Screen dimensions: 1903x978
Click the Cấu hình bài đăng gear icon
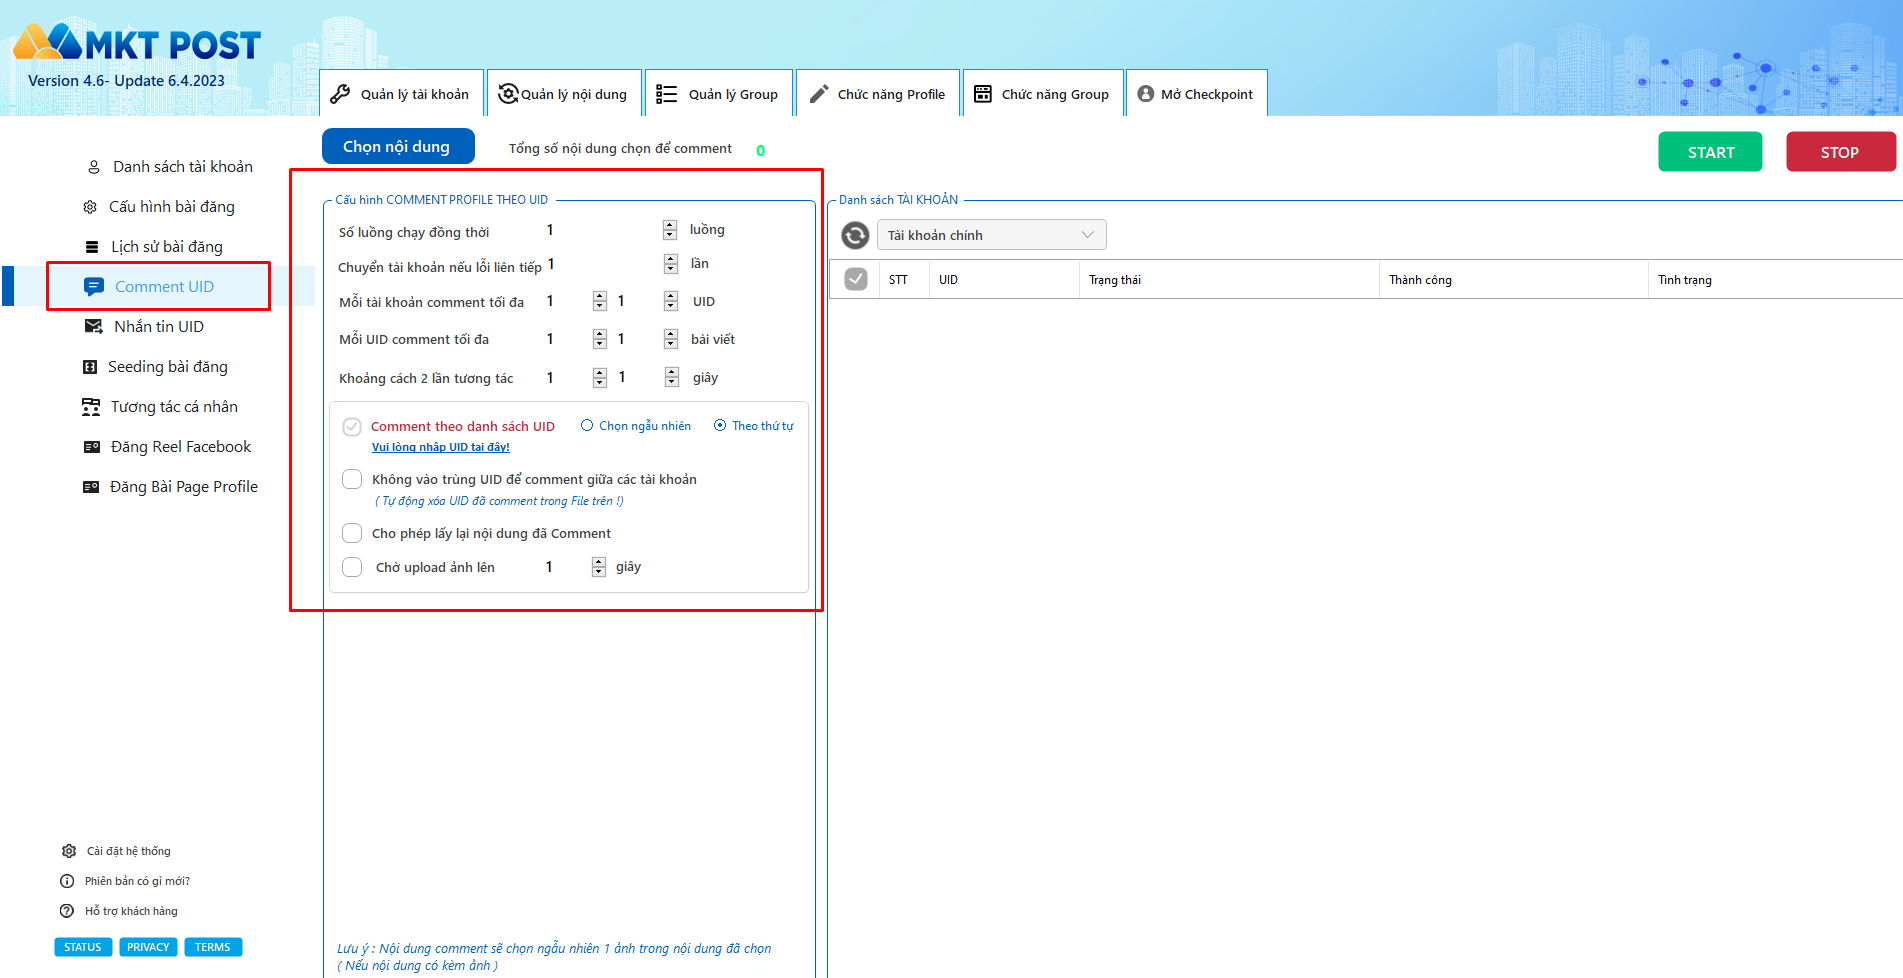90,207
